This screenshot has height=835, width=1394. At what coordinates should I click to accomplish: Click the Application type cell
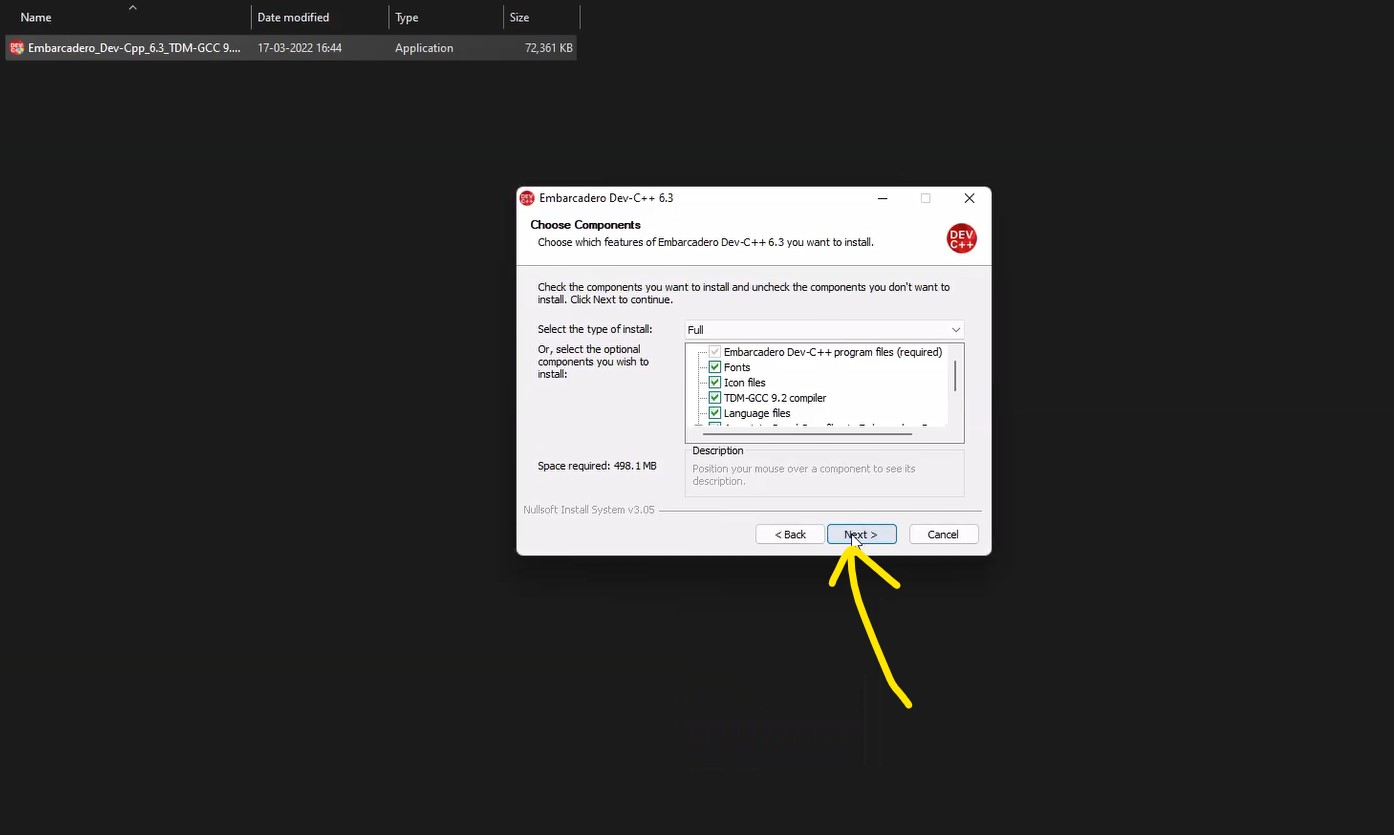point(424,48)
